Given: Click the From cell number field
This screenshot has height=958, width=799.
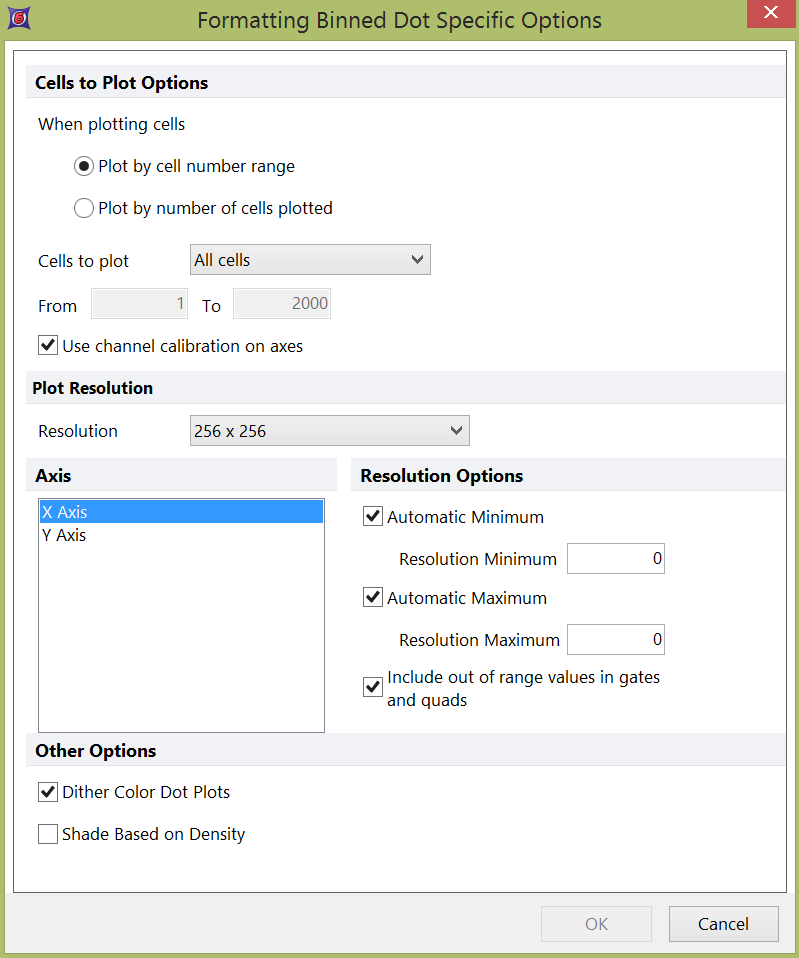Looking at the screenshot, I should point(139,304).
